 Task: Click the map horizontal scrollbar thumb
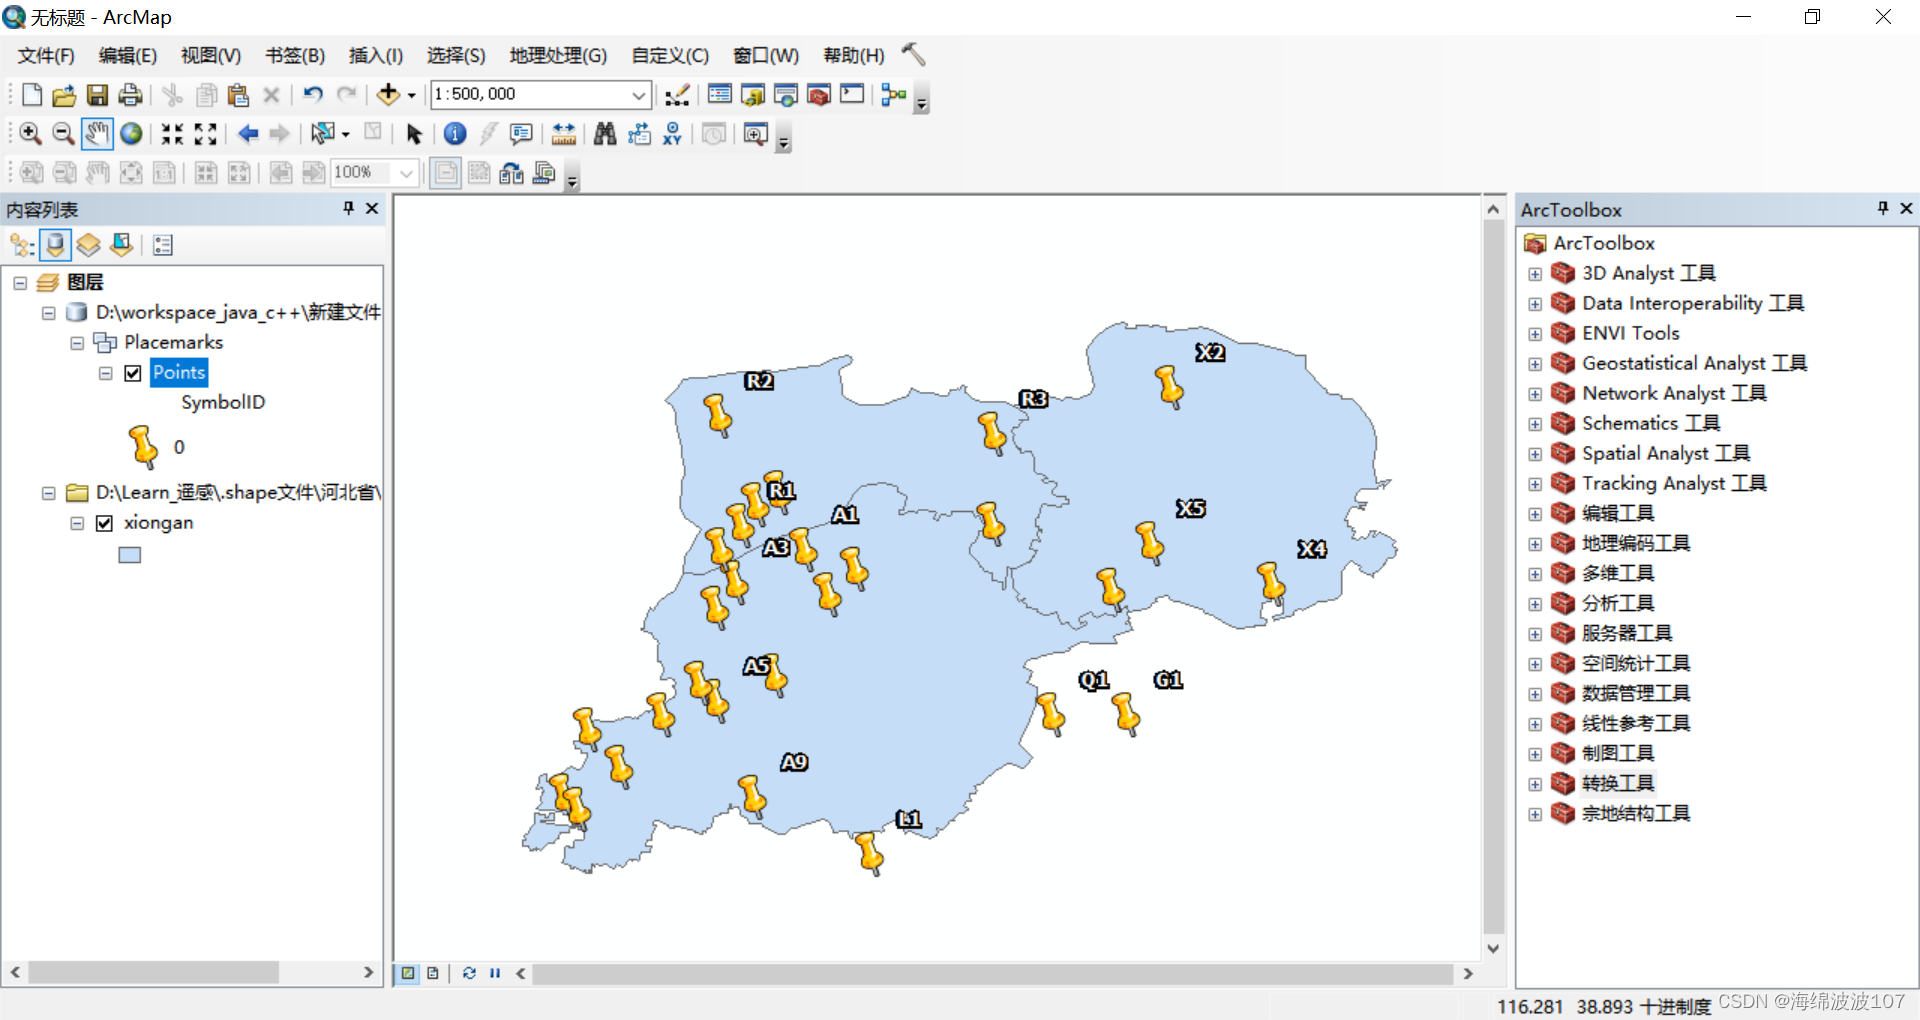[x=992, y=973]
